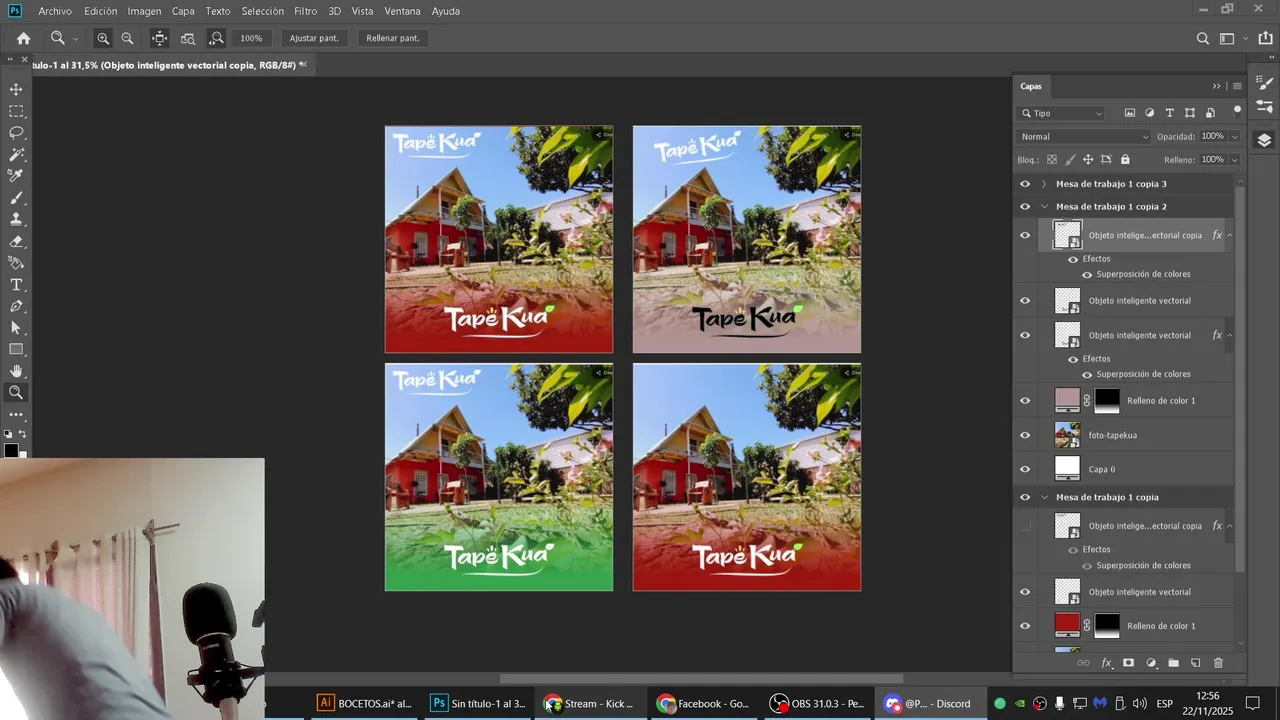Choose Zoom Out mode in options bar
Image resolution: width=1280 pixels, height=720 pixels.
[x=127, y=38]
